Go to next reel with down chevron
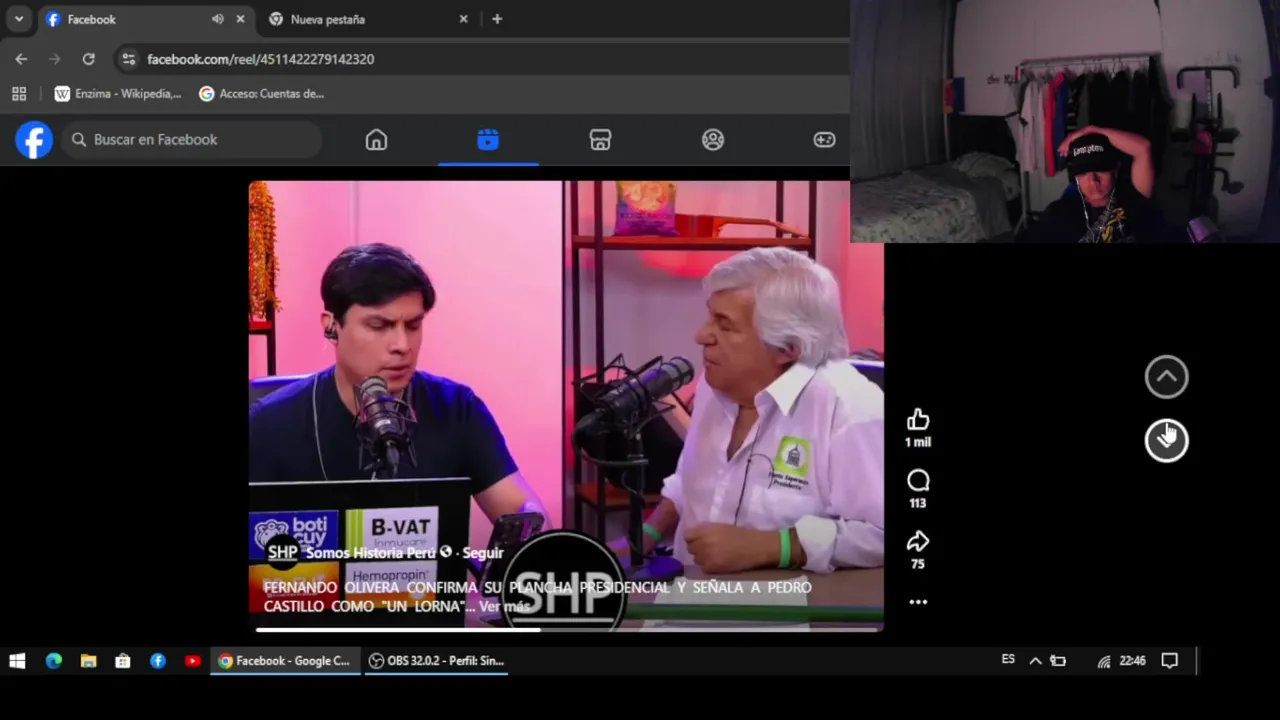This screenshot has height=720, width=1280. tap(1166, 440)
